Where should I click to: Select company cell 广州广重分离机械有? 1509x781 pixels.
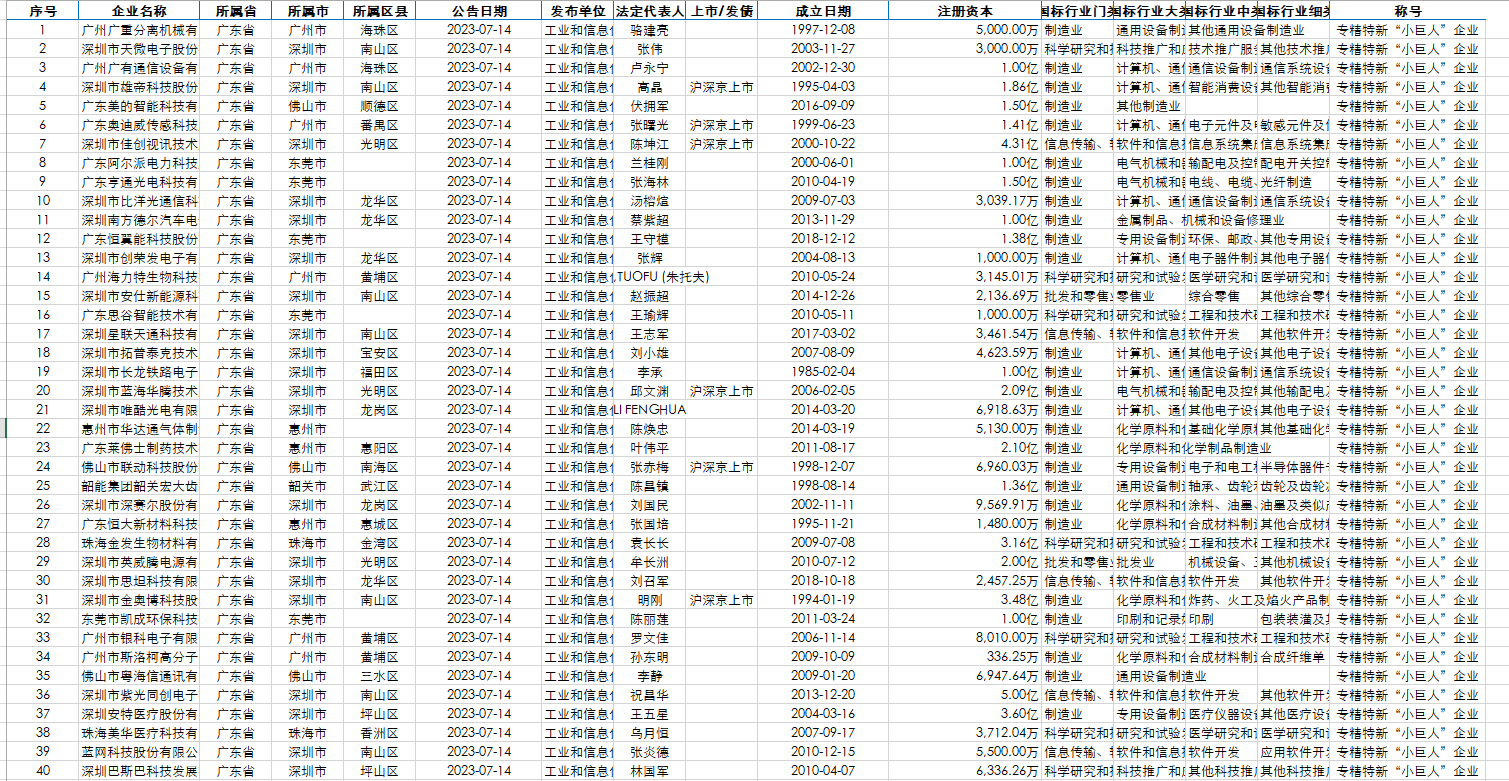[139, 30]
